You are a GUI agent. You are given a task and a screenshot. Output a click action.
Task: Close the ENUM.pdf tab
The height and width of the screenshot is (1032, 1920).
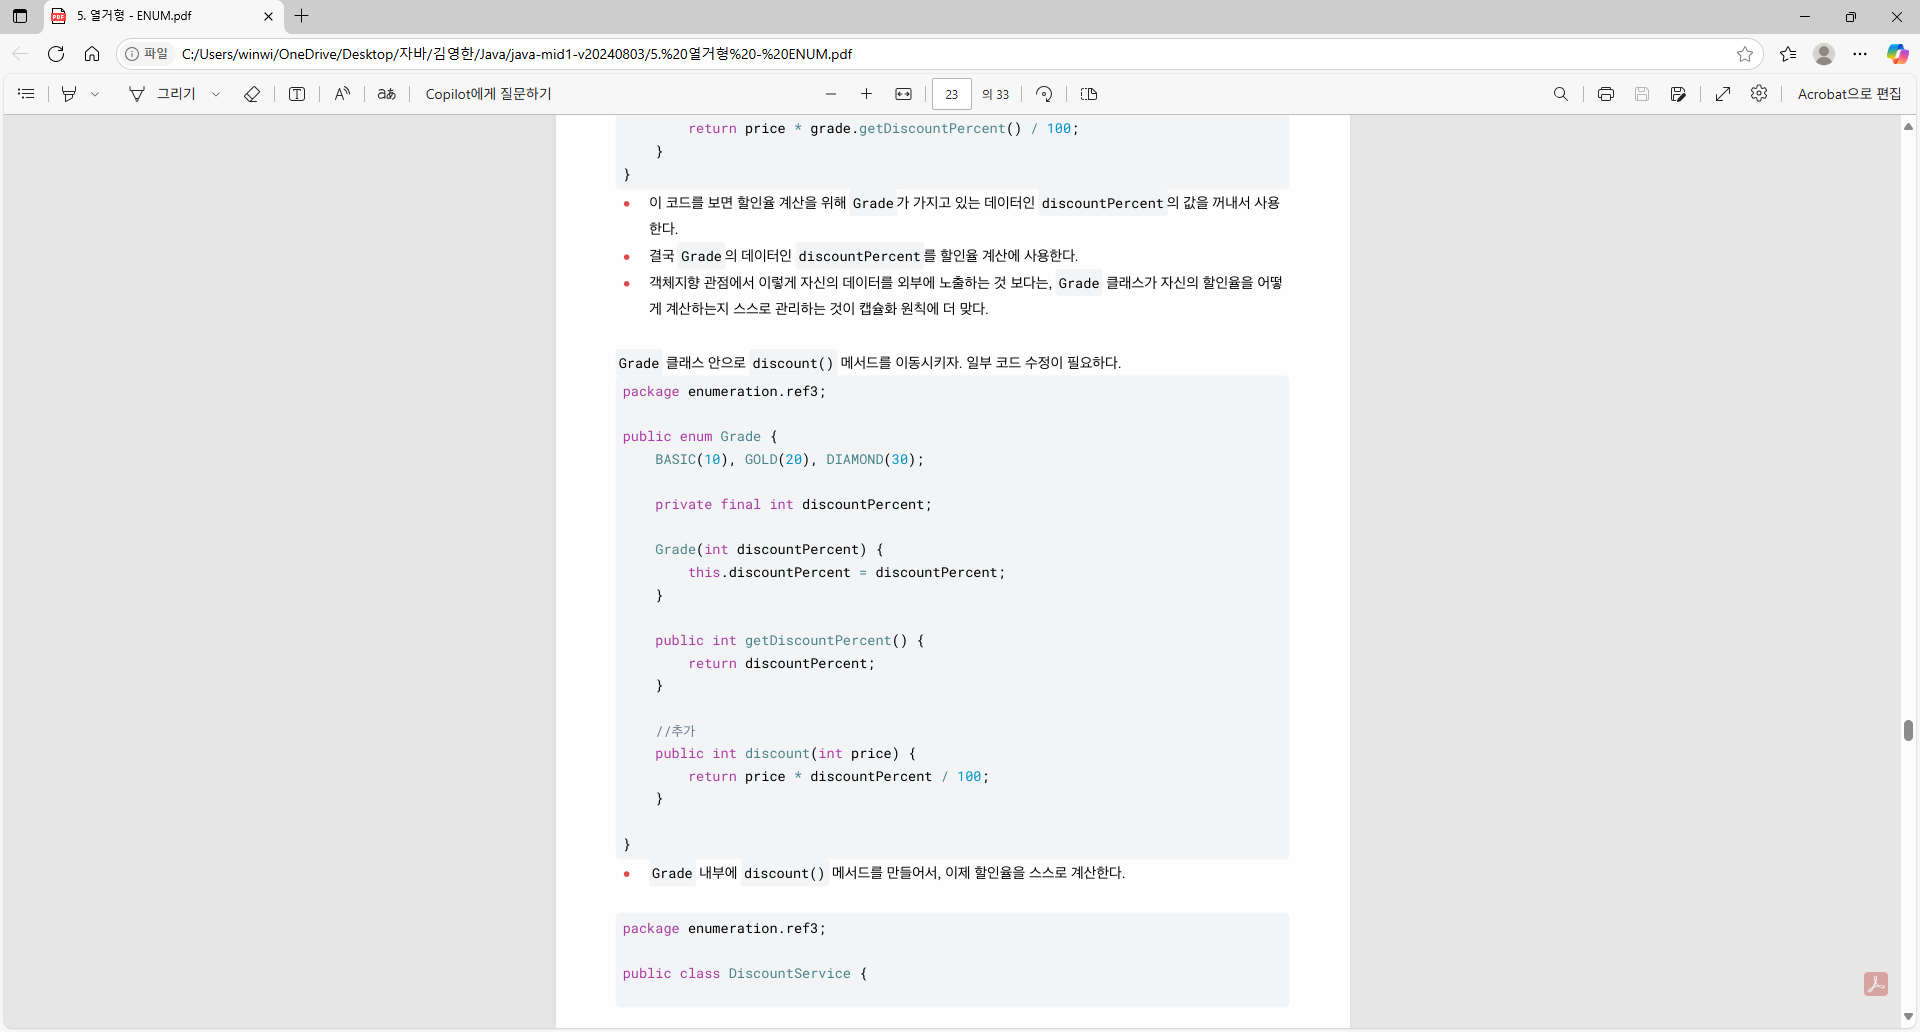click(268, 16)
